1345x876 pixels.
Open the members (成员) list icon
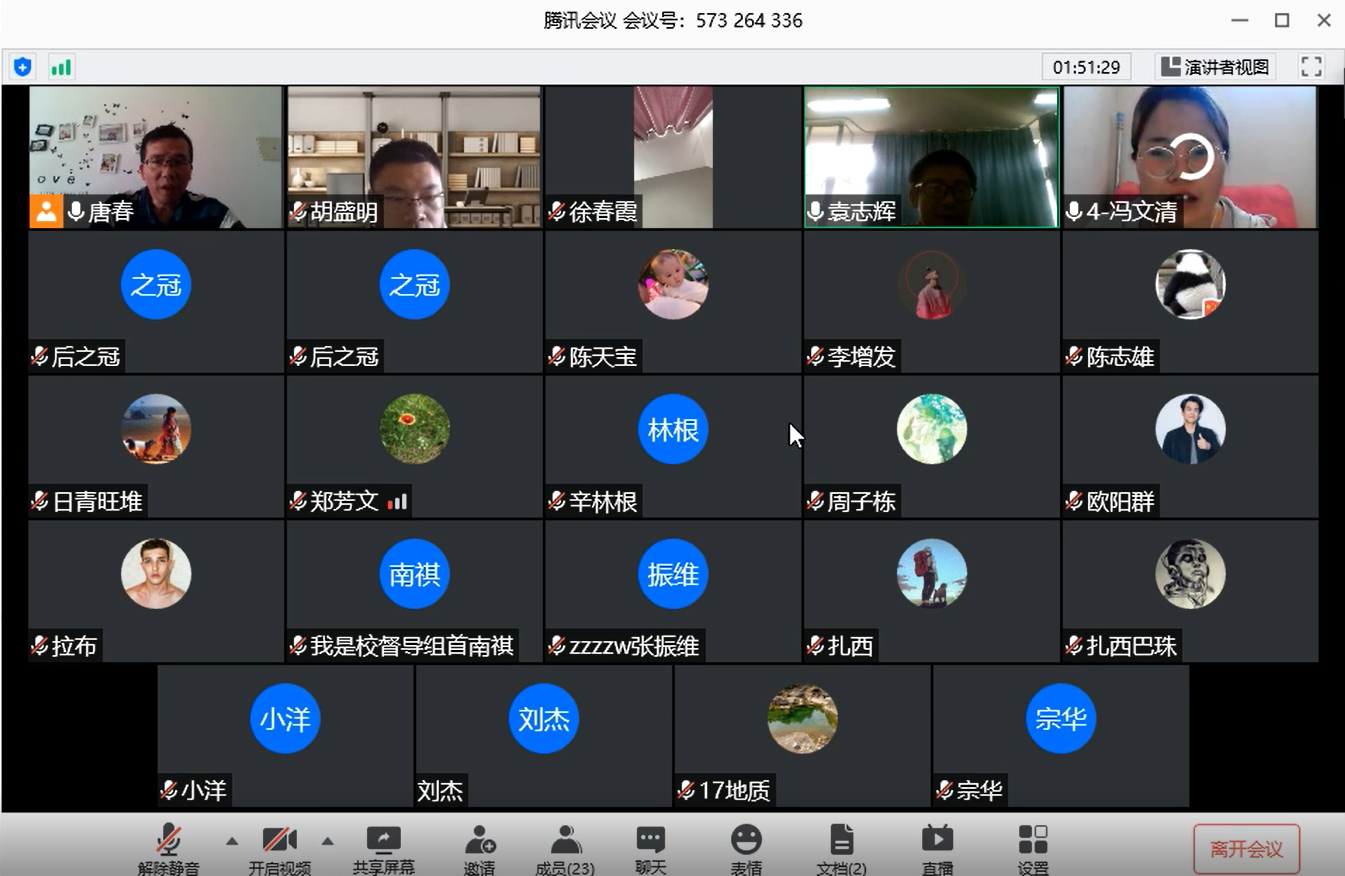pyautogui.click(x=565, y=848)
